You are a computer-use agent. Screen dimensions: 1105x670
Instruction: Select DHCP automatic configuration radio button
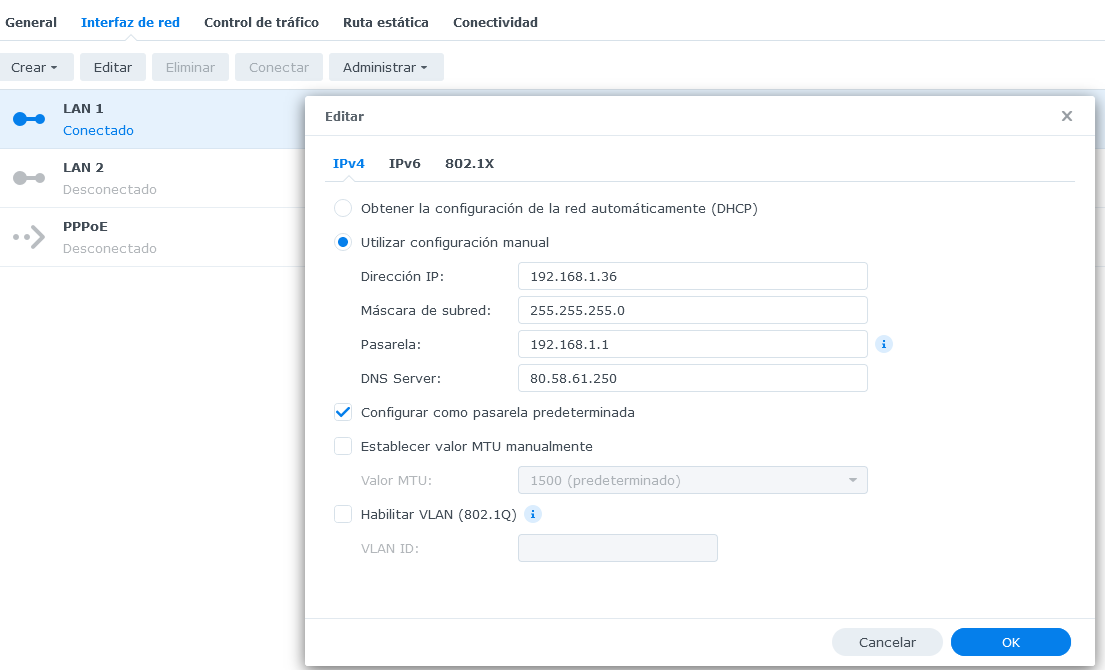click(343, 208)
